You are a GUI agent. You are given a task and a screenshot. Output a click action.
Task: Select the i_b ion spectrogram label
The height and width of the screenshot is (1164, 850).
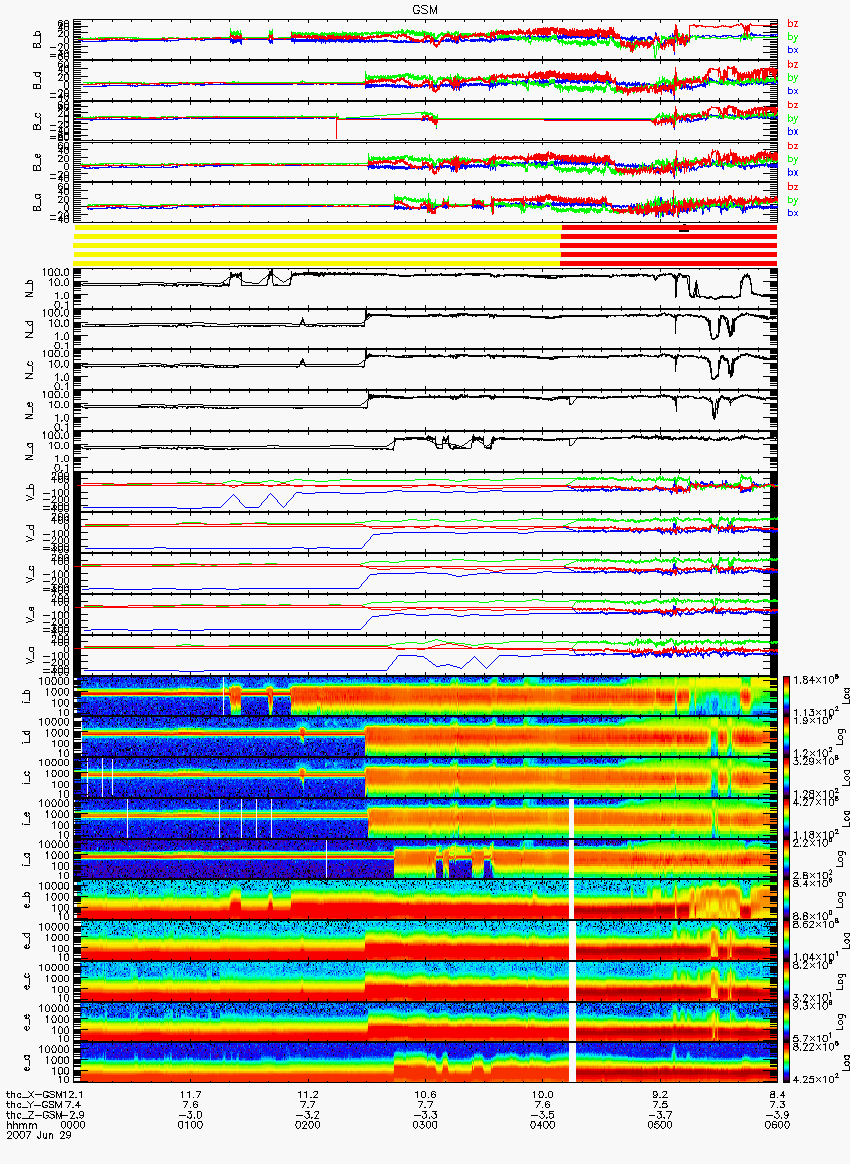pyautogui.click(x=25, y=696)
